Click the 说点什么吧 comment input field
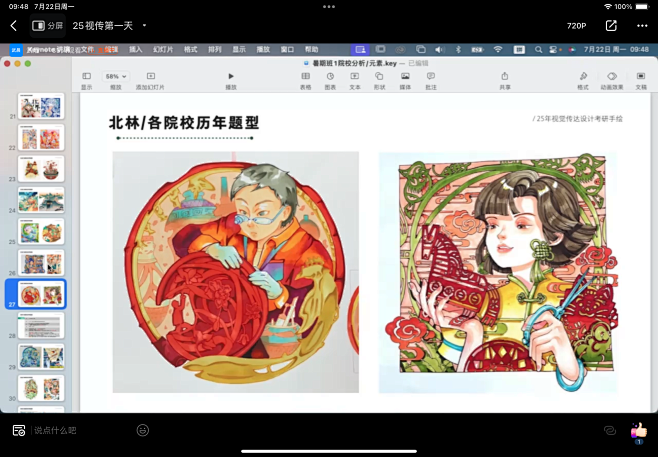Viewport: 658px width, 457px height. point(55,430)
